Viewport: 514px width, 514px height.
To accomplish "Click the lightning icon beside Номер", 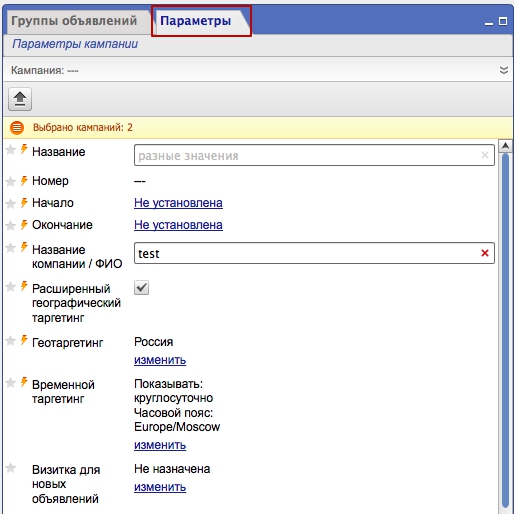I will 24,180.
